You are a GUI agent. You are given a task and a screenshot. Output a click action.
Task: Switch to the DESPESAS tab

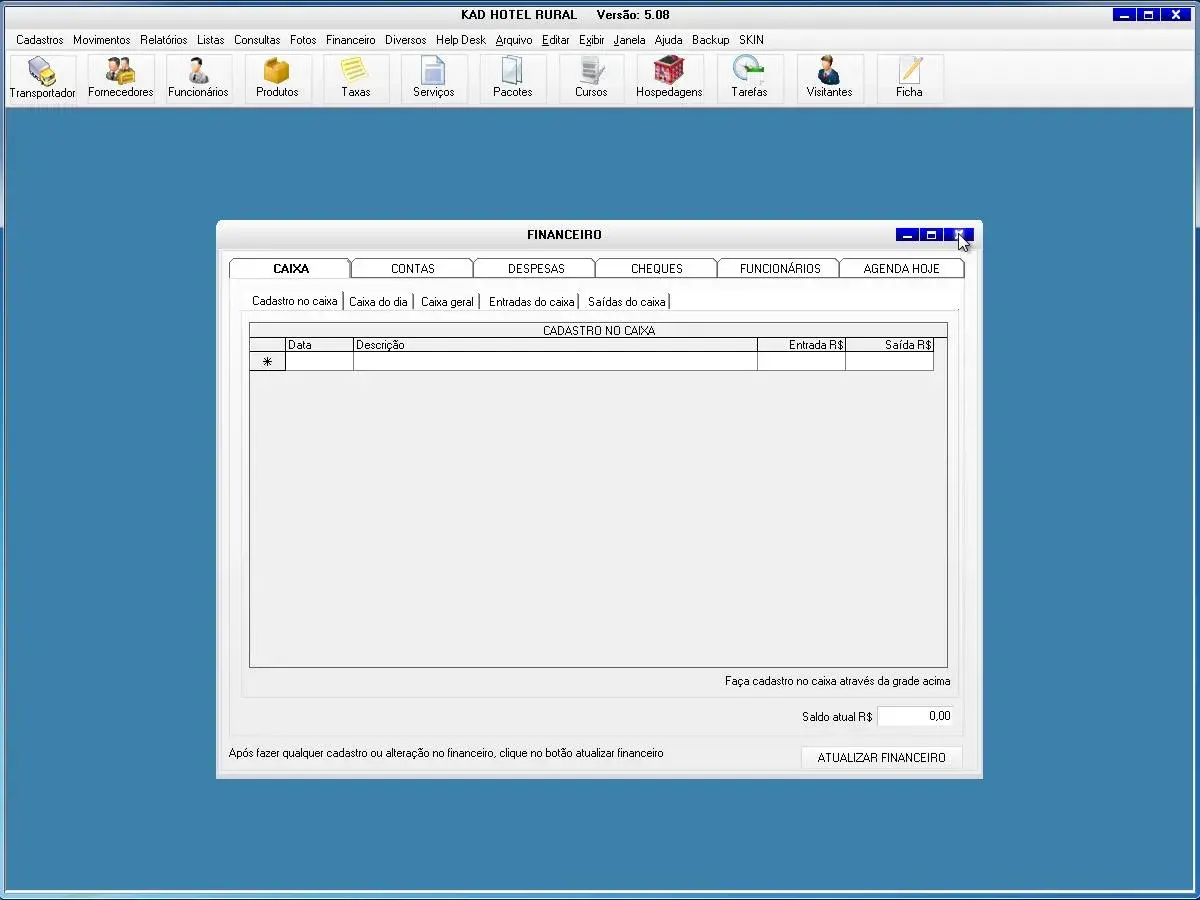click(536, 268)
